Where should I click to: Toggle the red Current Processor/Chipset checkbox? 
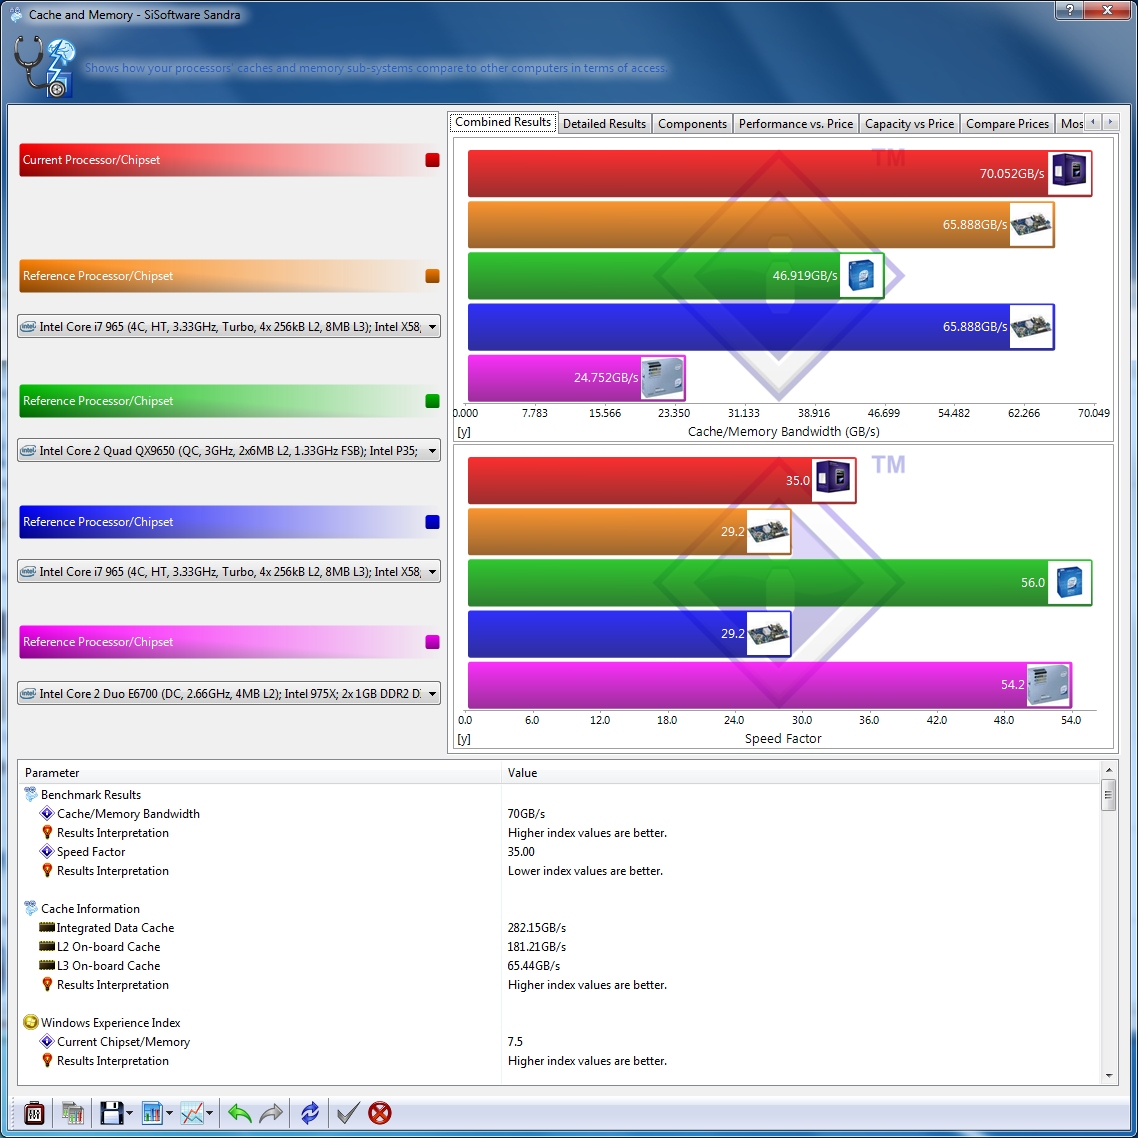(433, 160)
